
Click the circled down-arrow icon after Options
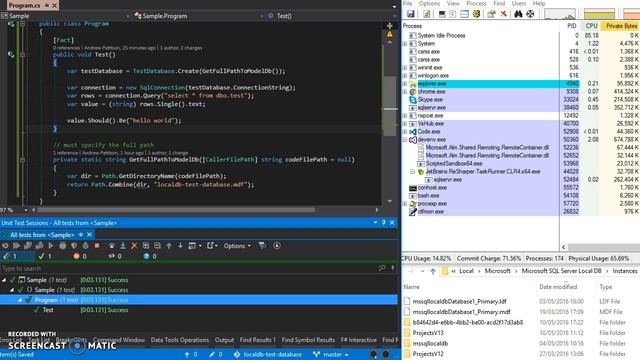pos(277,246)
